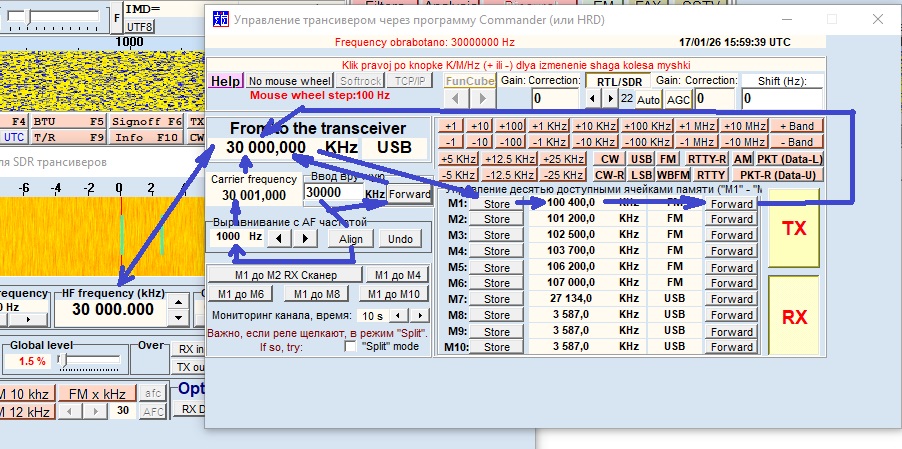Click the Undo button
Screen dimensions: 902x449
[x=400, y=239]
